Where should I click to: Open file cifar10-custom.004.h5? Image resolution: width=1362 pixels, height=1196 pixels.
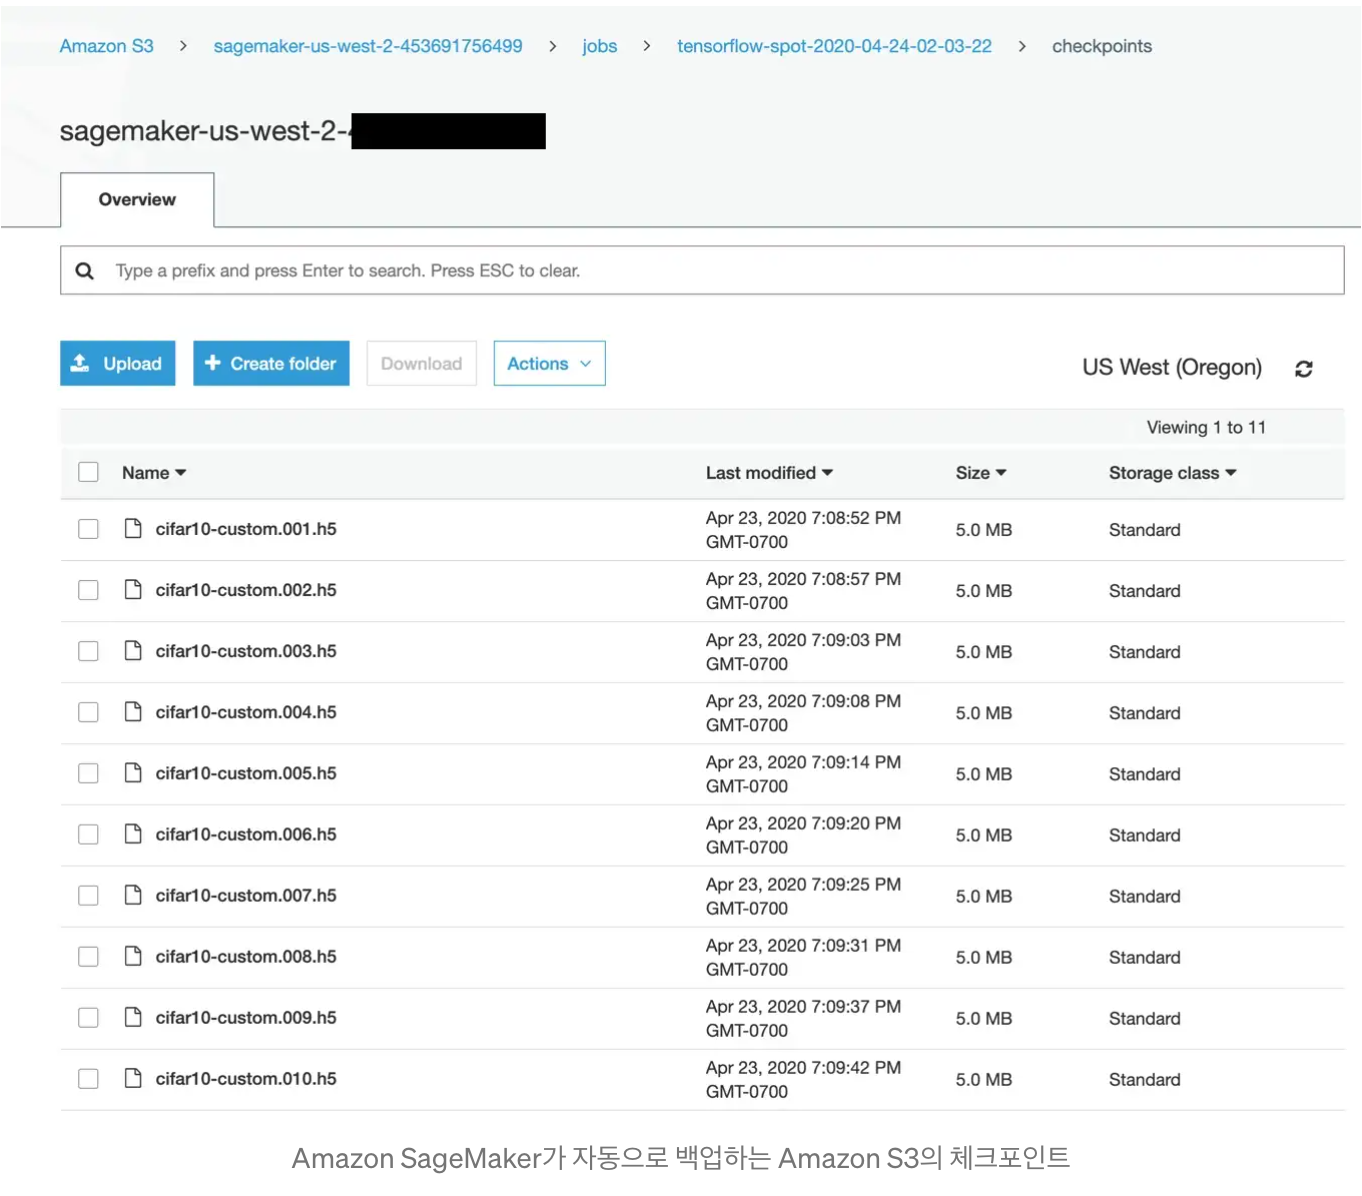pos(246,712)
